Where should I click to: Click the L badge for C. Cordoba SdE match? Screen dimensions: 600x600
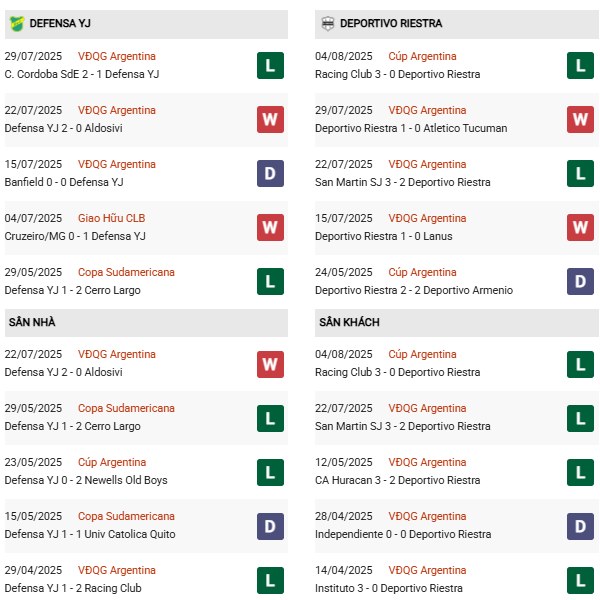pos(270,66)
